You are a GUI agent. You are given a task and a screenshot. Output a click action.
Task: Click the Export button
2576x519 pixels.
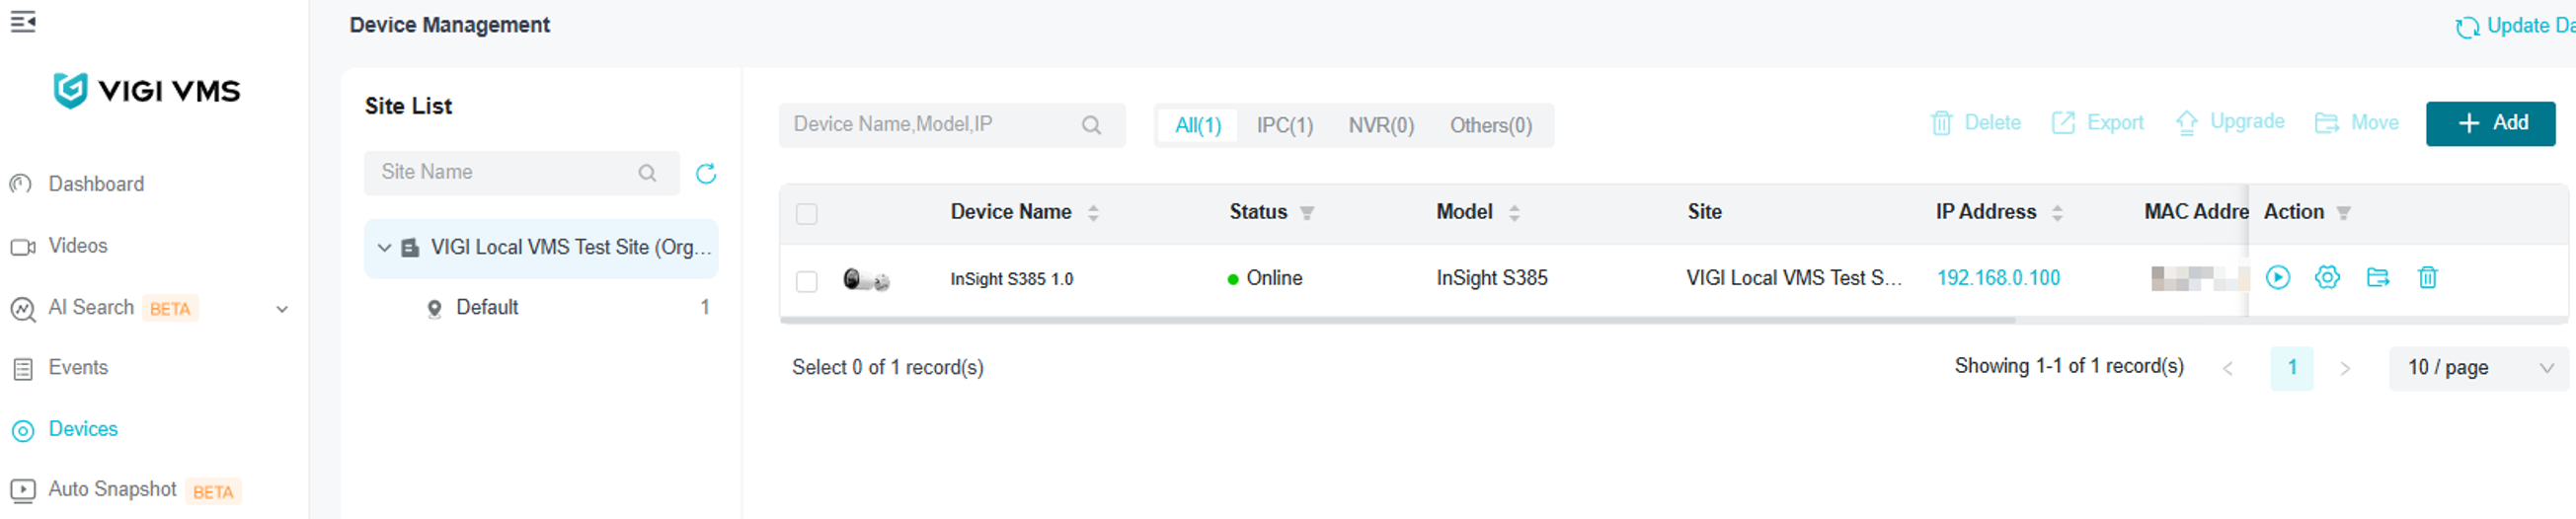2097,123
